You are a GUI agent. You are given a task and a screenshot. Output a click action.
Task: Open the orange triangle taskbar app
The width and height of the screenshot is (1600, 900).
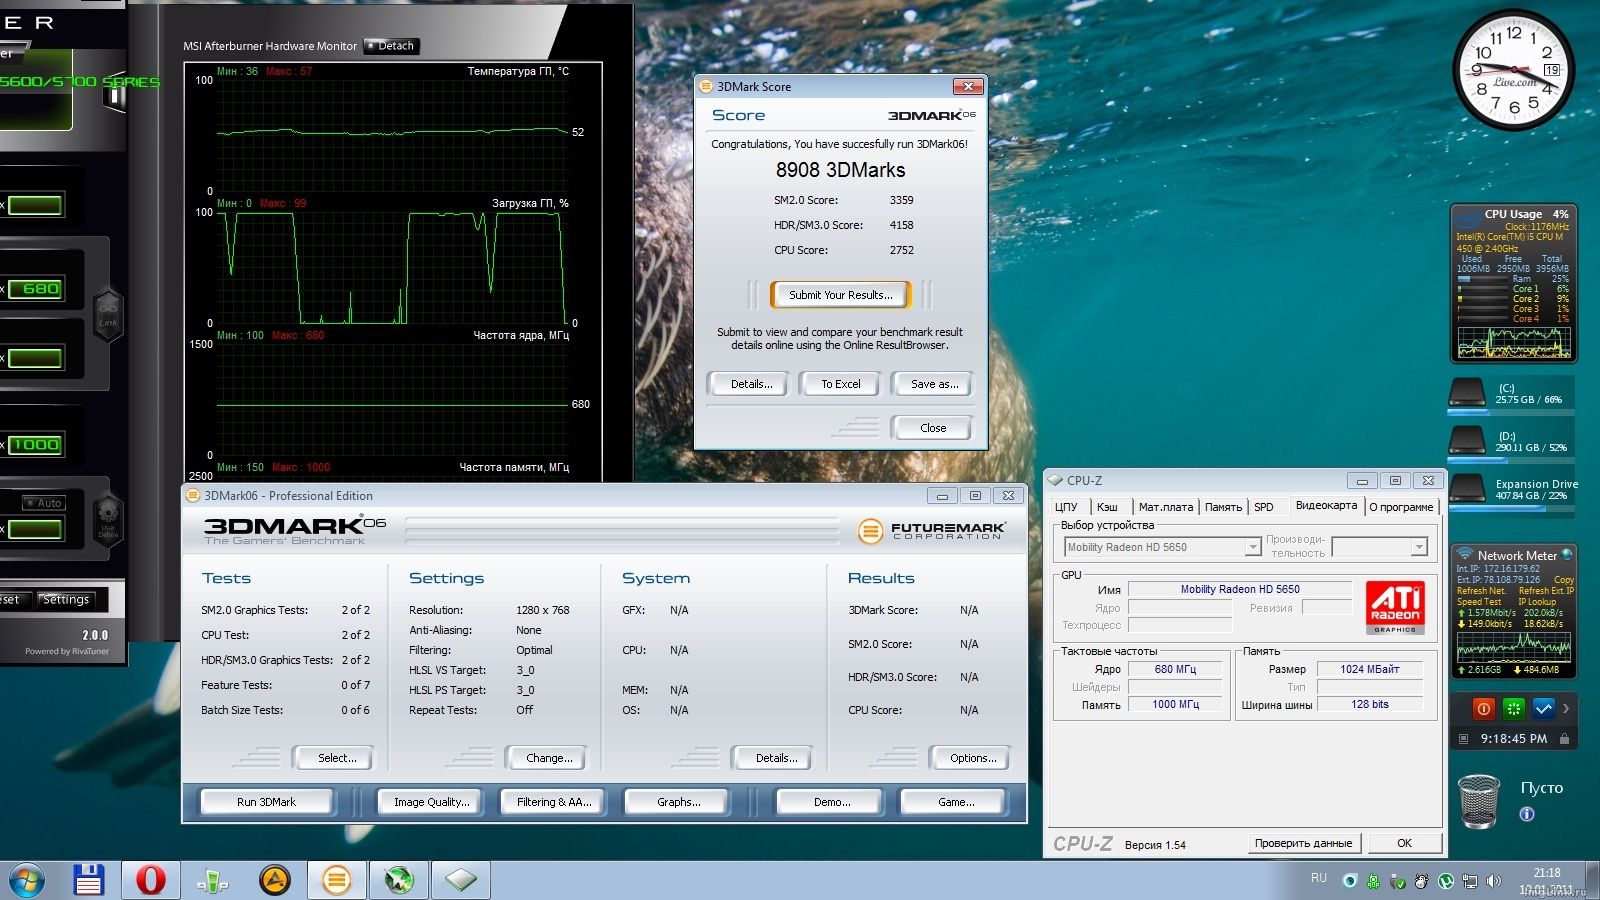tap(275, 880)
